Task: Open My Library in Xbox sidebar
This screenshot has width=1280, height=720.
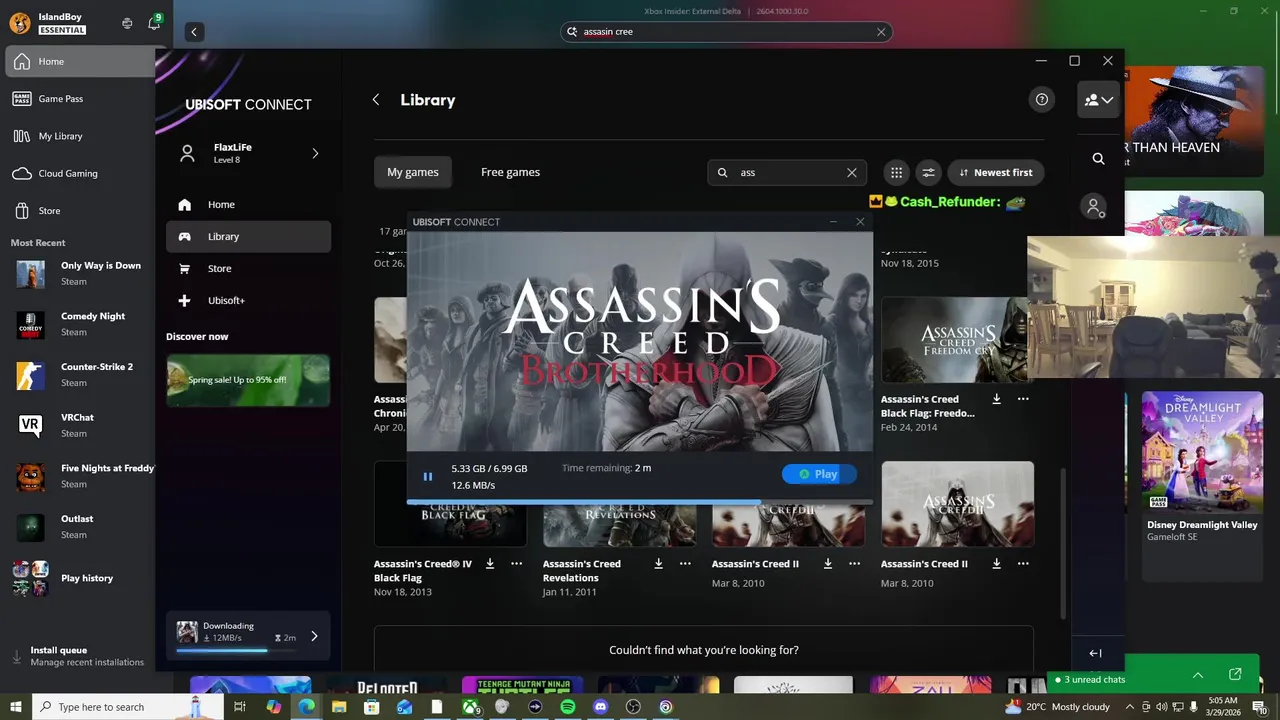Action: point(80,136)
